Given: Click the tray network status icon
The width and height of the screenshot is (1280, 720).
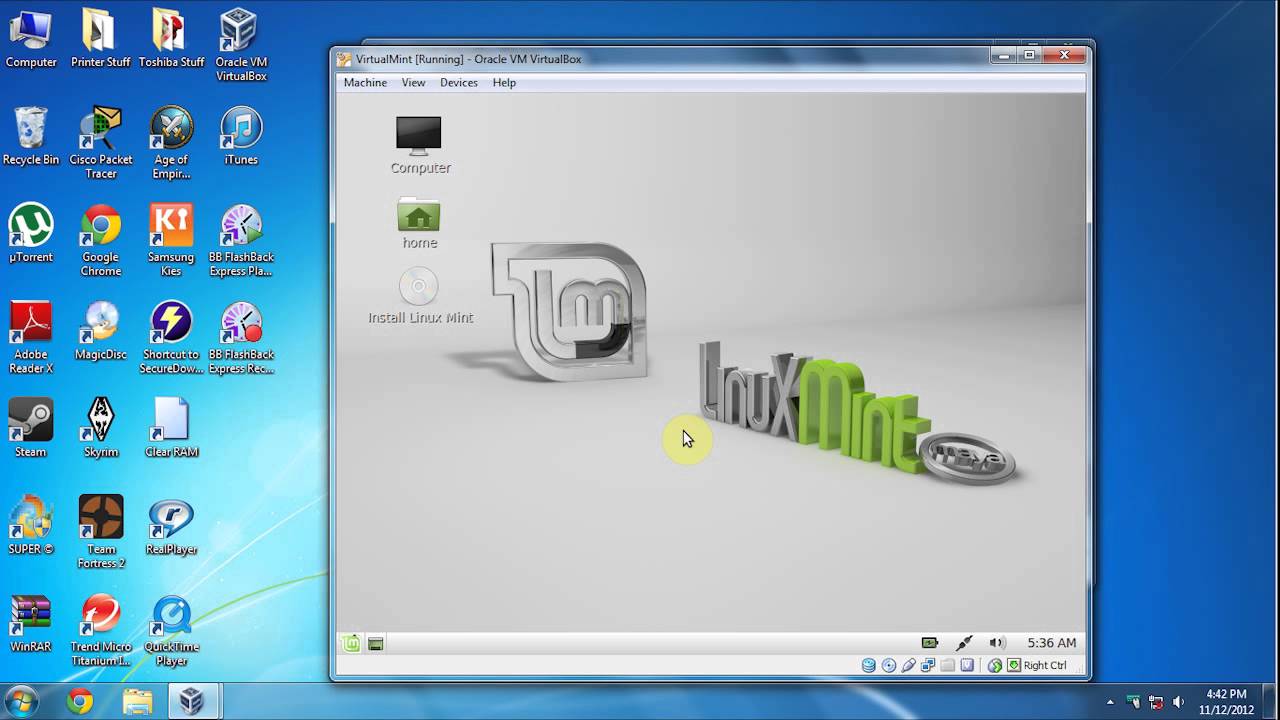Looking at the screenshot, I should pyautogui.click(x=1156, y=702).
